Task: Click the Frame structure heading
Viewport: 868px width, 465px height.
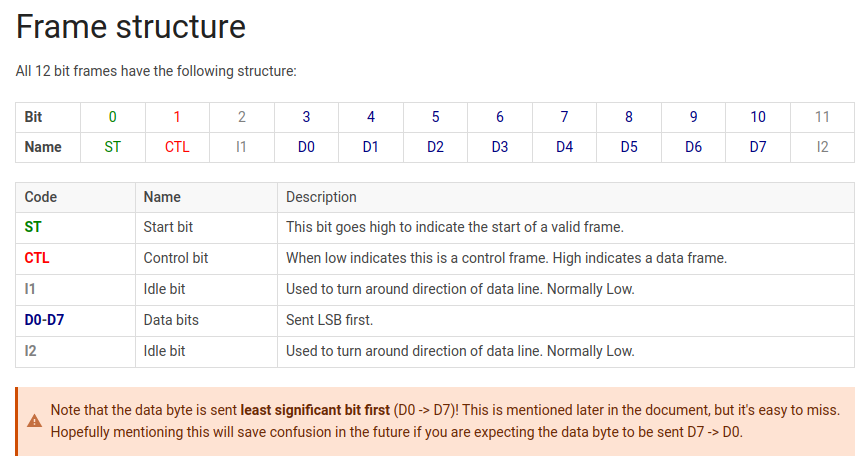Action: (131, 27)
